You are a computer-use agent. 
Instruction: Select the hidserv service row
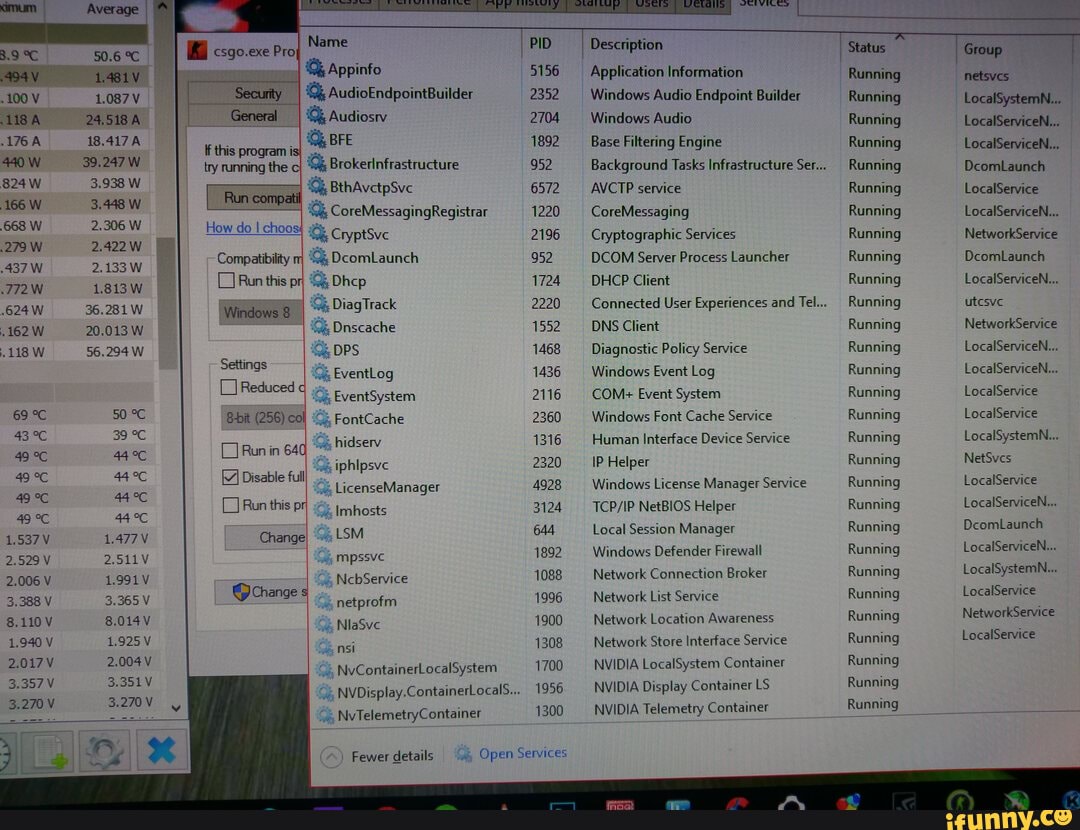(x=689, y=439)
